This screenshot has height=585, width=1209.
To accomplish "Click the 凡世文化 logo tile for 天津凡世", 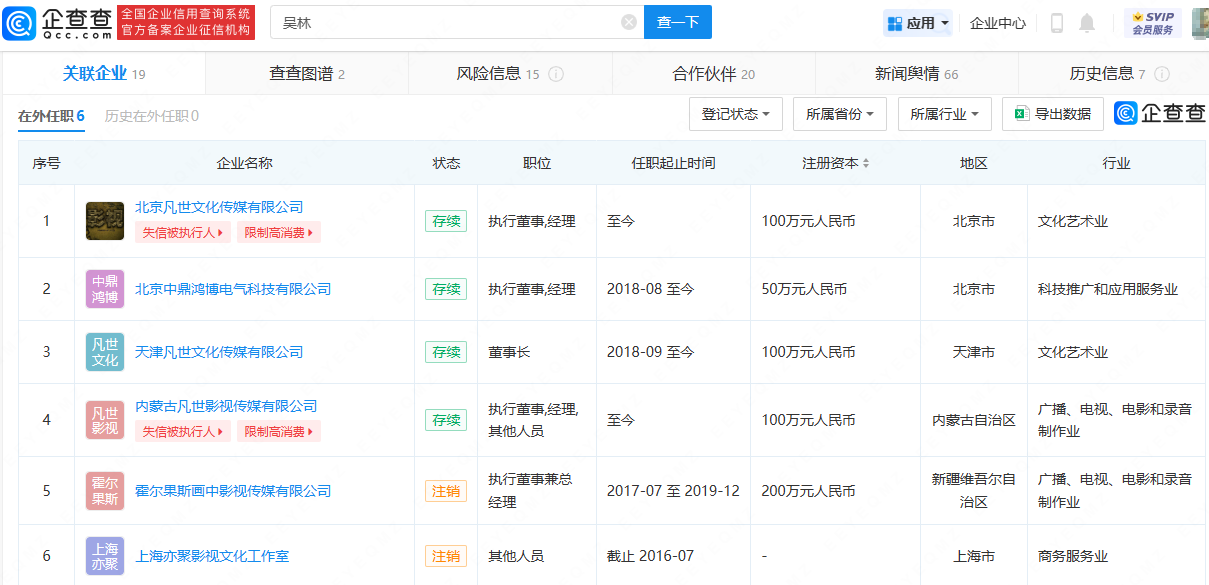I will click(x=105, y=352).
